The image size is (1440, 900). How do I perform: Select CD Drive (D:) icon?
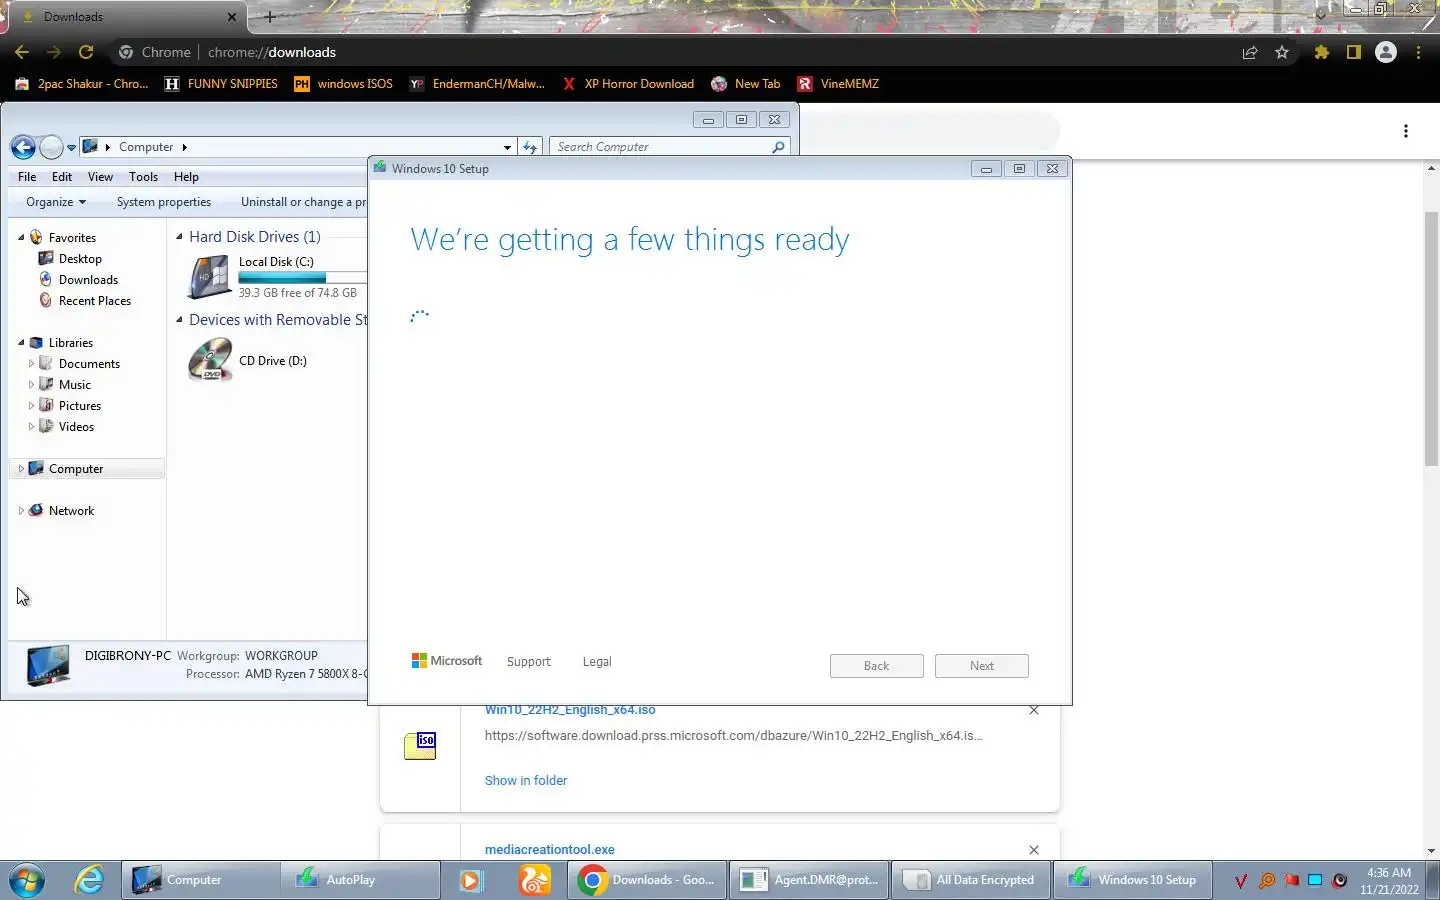click(x=210, y=360)
